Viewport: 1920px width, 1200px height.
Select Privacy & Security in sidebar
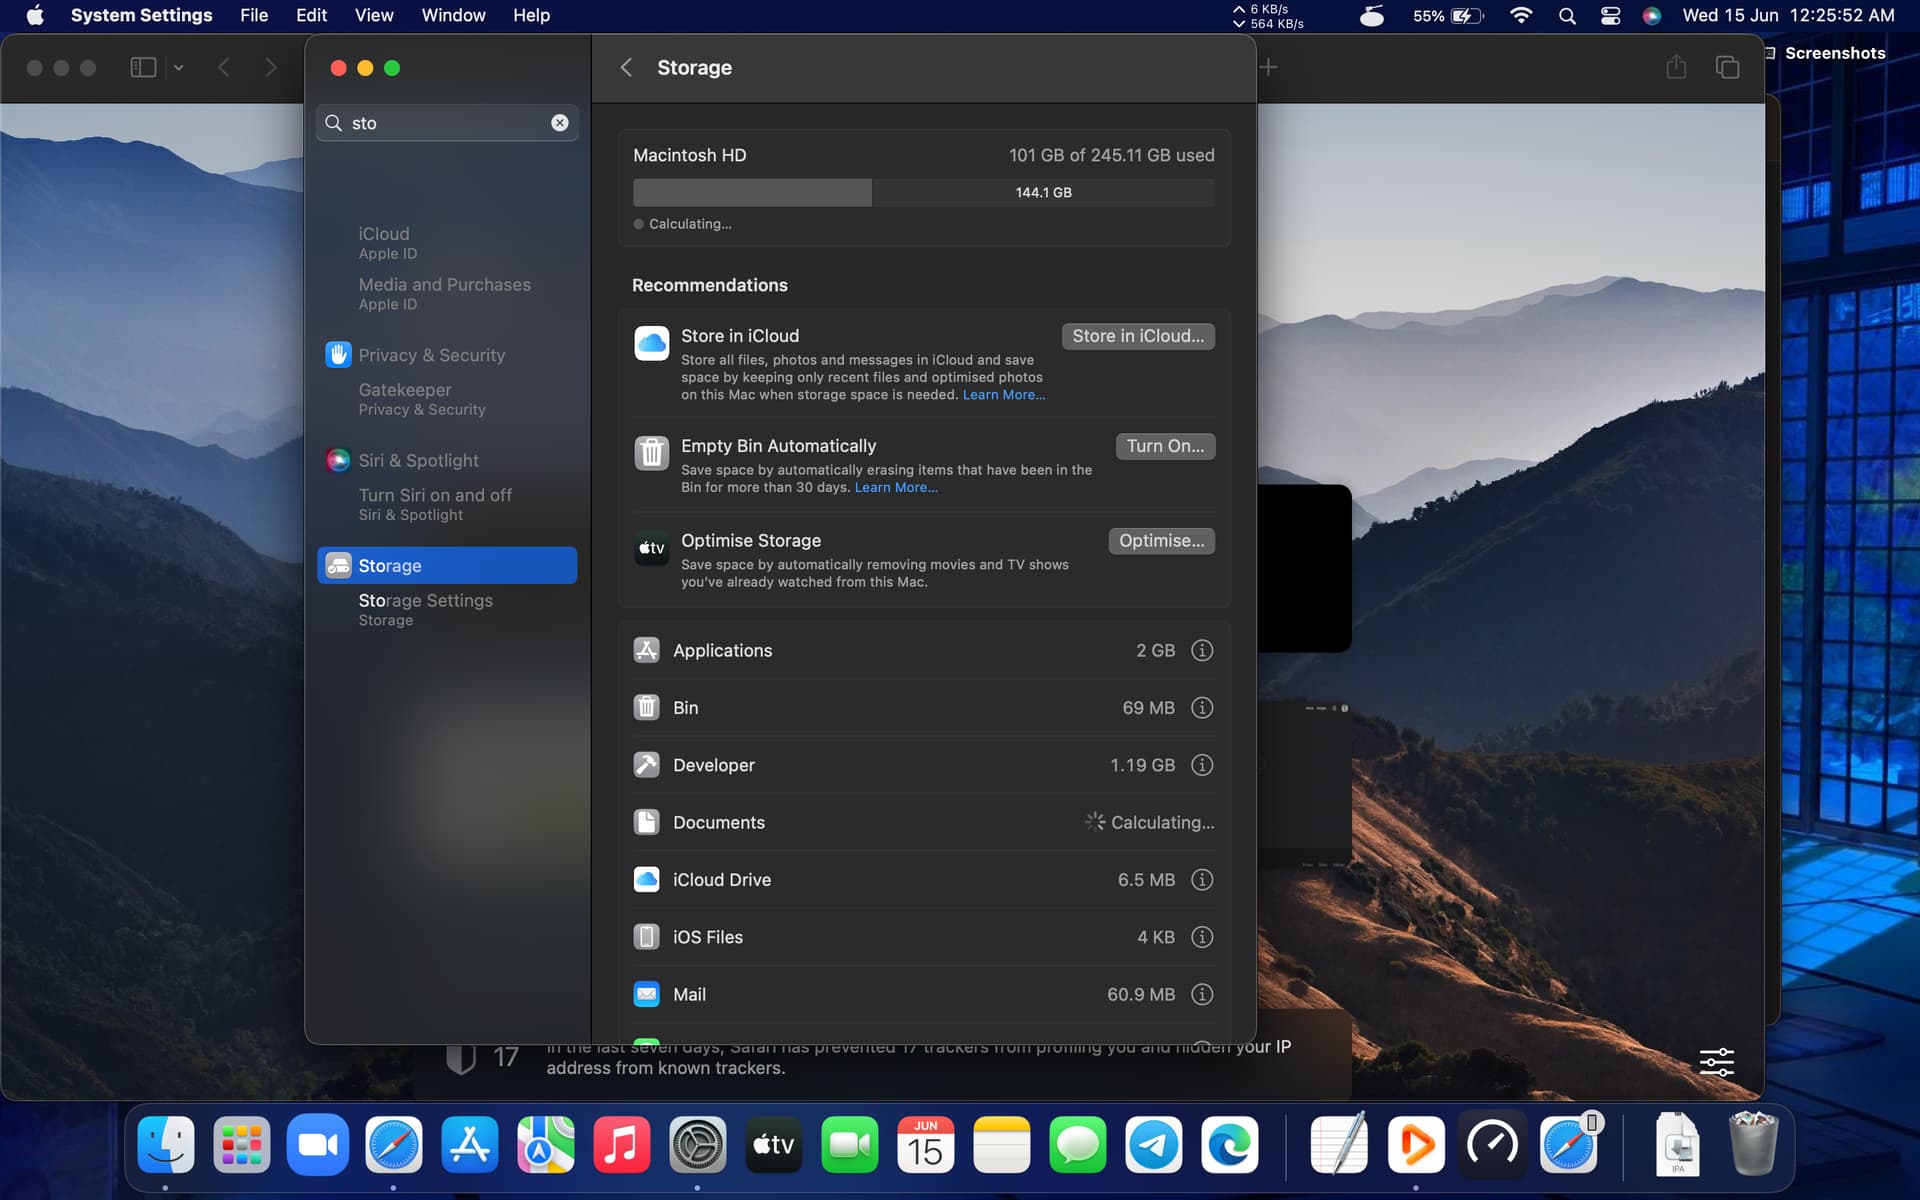coord(431,355)
